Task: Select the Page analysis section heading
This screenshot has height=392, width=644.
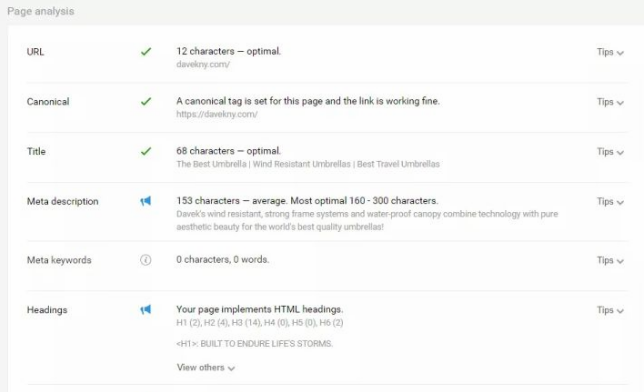Action: [x=41, y=11]
